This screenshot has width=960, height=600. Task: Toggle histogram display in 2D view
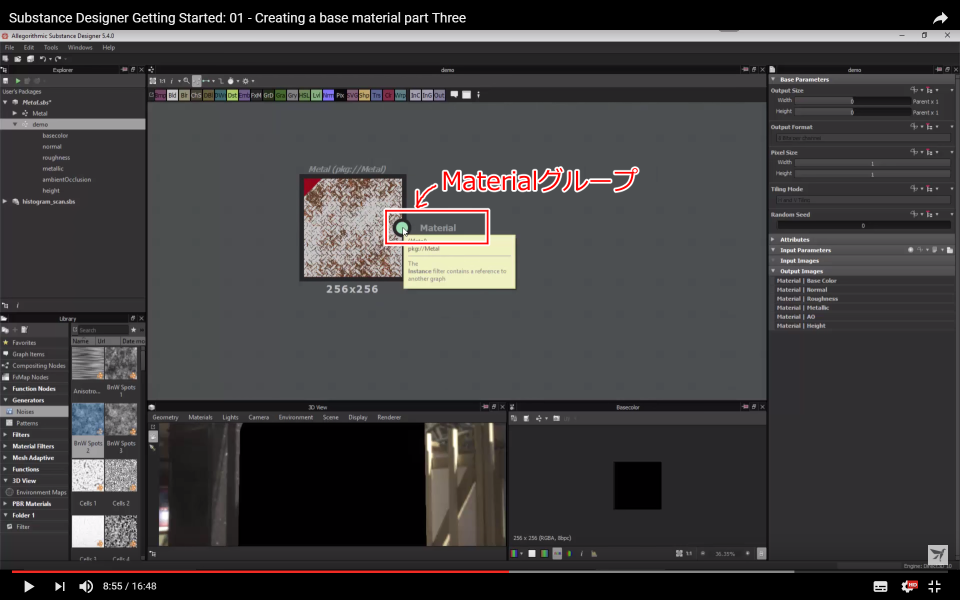point(593,553)
